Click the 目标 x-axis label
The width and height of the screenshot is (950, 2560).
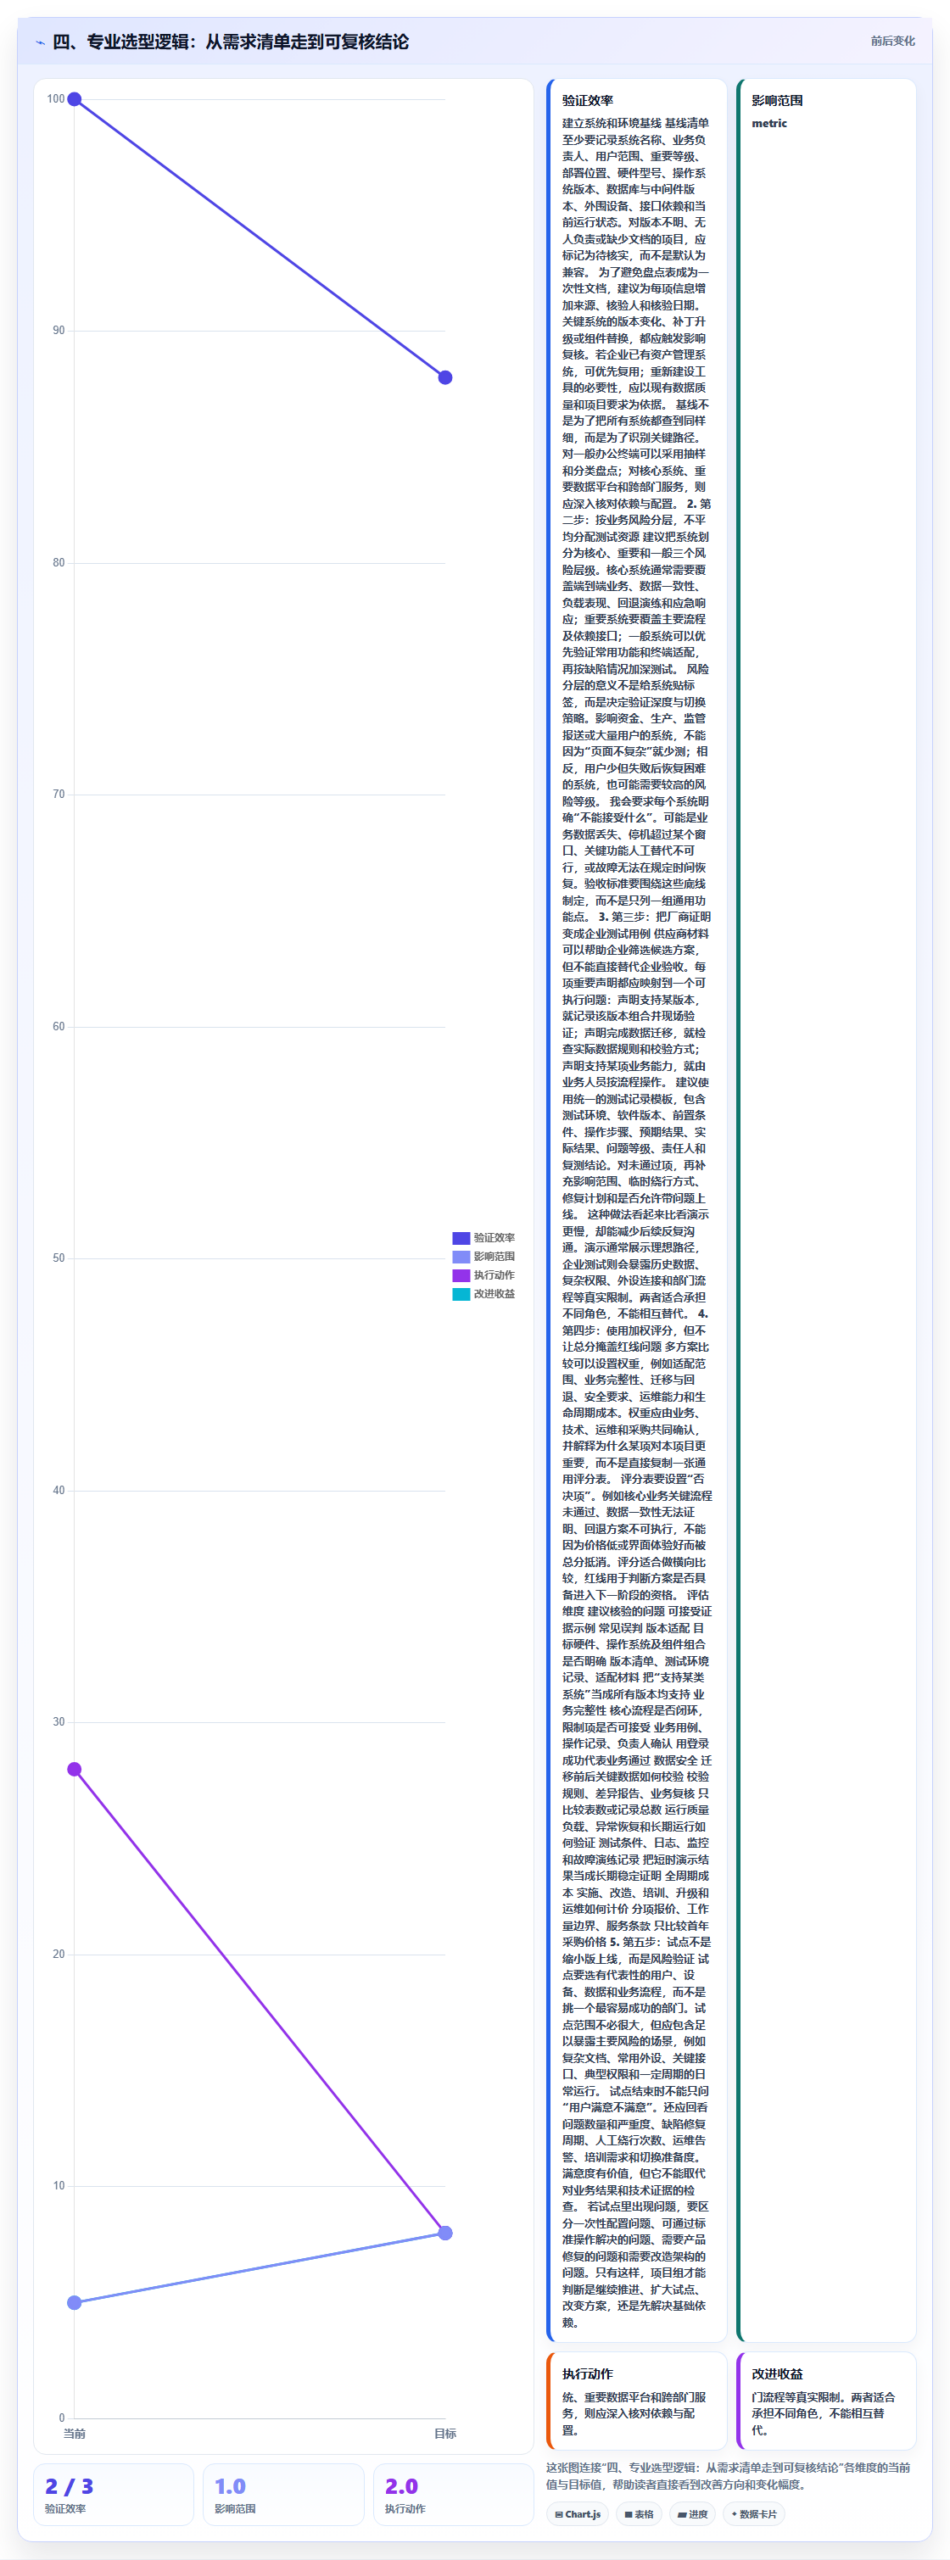click(445, 2434)
